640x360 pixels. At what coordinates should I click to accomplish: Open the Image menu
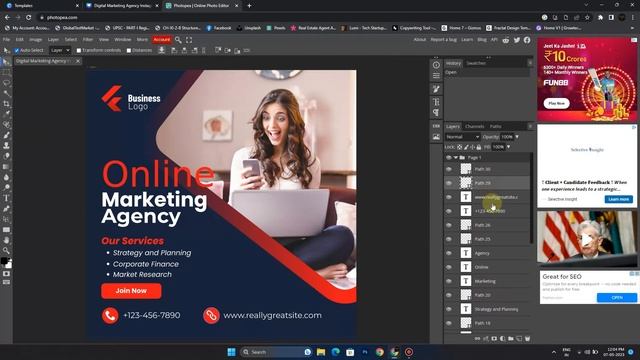tap(36, 40)
